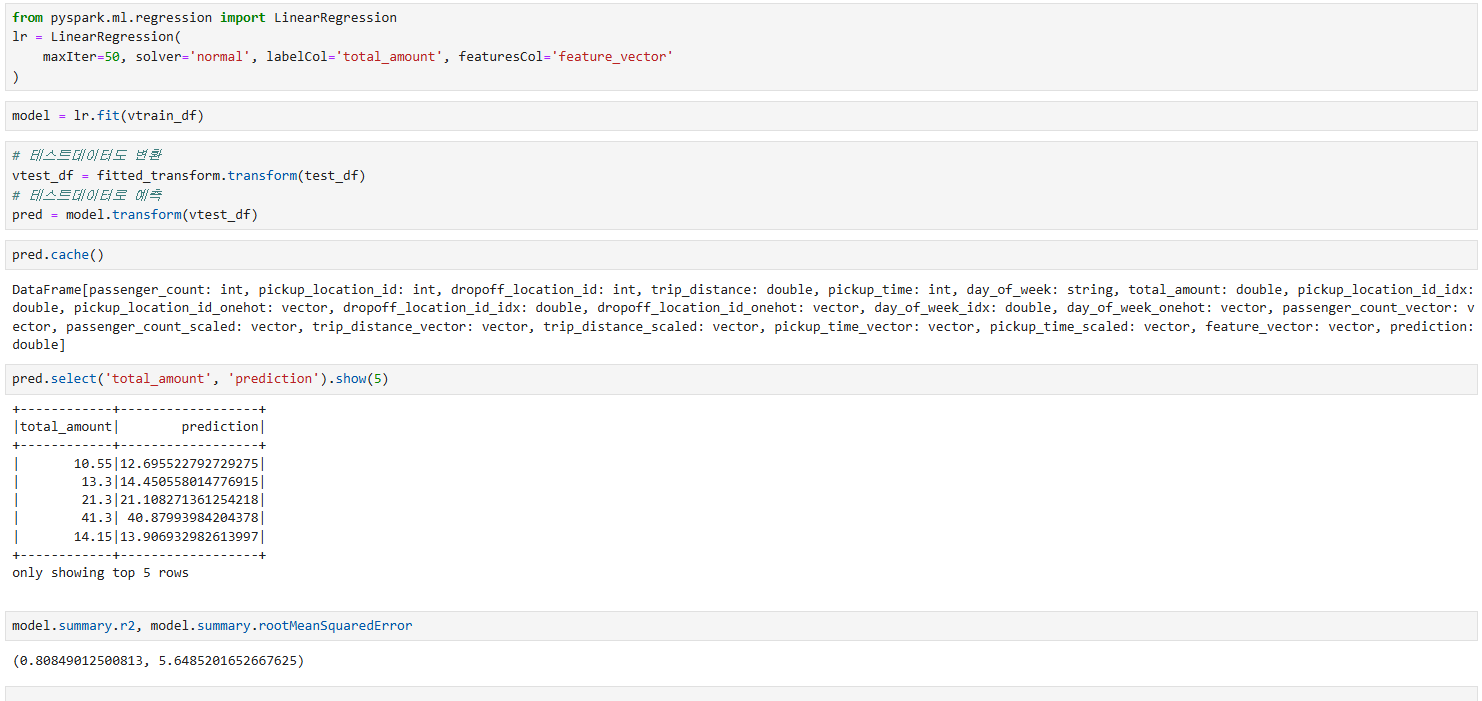Click the prediction value 14.450558014776915
Image resolution: width=1482 pixels, height=701 pixels.
coord(190,481)
